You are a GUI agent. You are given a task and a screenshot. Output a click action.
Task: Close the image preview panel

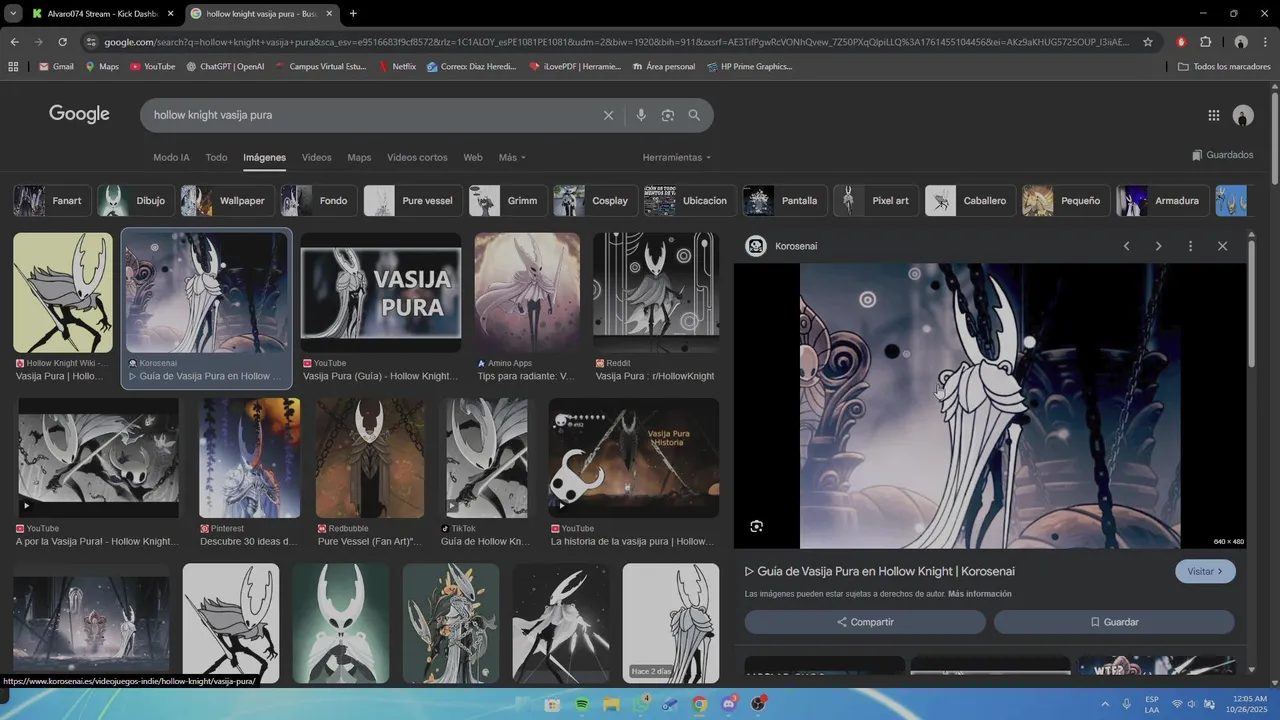tap(1222, 246)
